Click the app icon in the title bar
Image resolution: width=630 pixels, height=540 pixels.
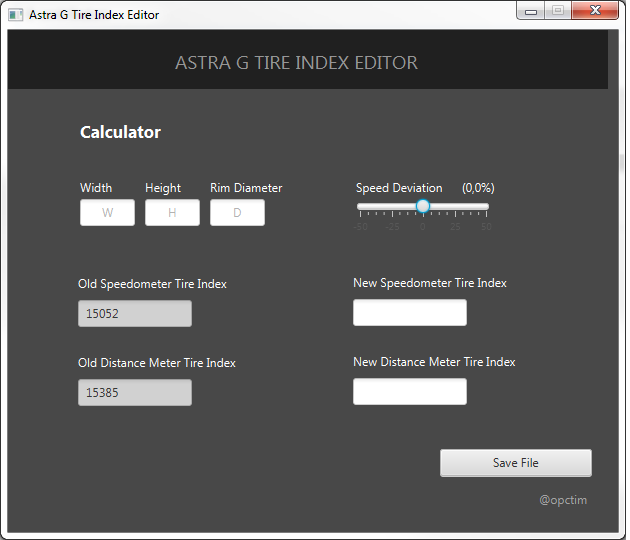(x=16, y=15)
